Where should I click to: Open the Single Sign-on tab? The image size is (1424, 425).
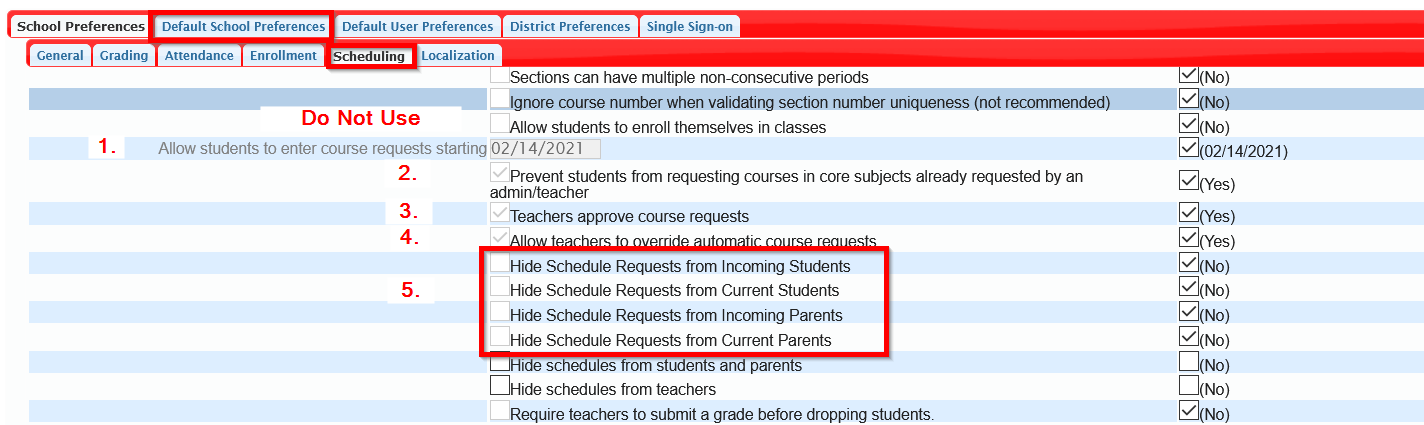point(689,26)
